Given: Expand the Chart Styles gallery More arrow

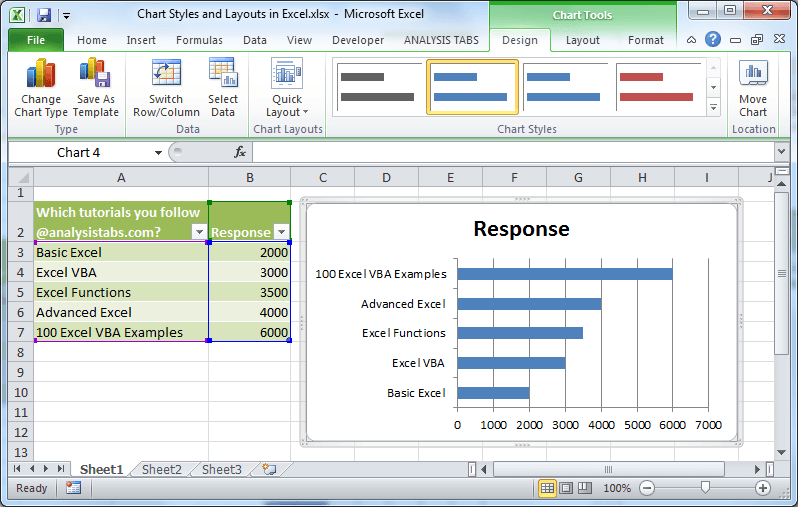Looking at the screenshot, I should tap(713, 107).
